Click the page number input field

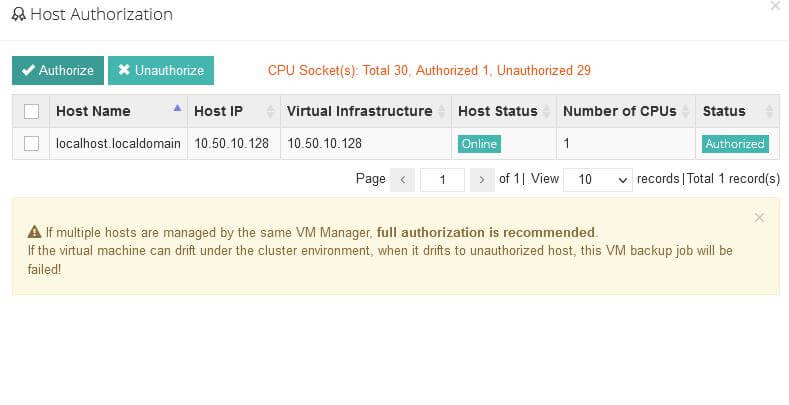(442, 180)
